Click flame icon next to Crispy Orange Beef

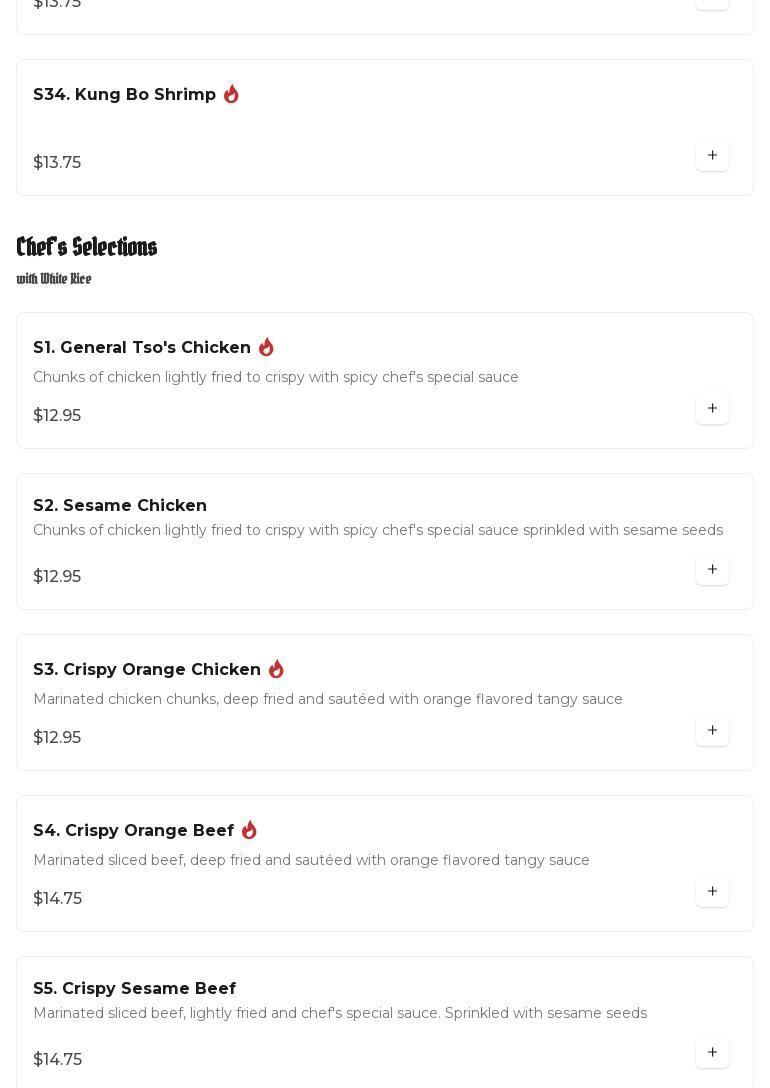pyautogui.click(x=249, y=830)
